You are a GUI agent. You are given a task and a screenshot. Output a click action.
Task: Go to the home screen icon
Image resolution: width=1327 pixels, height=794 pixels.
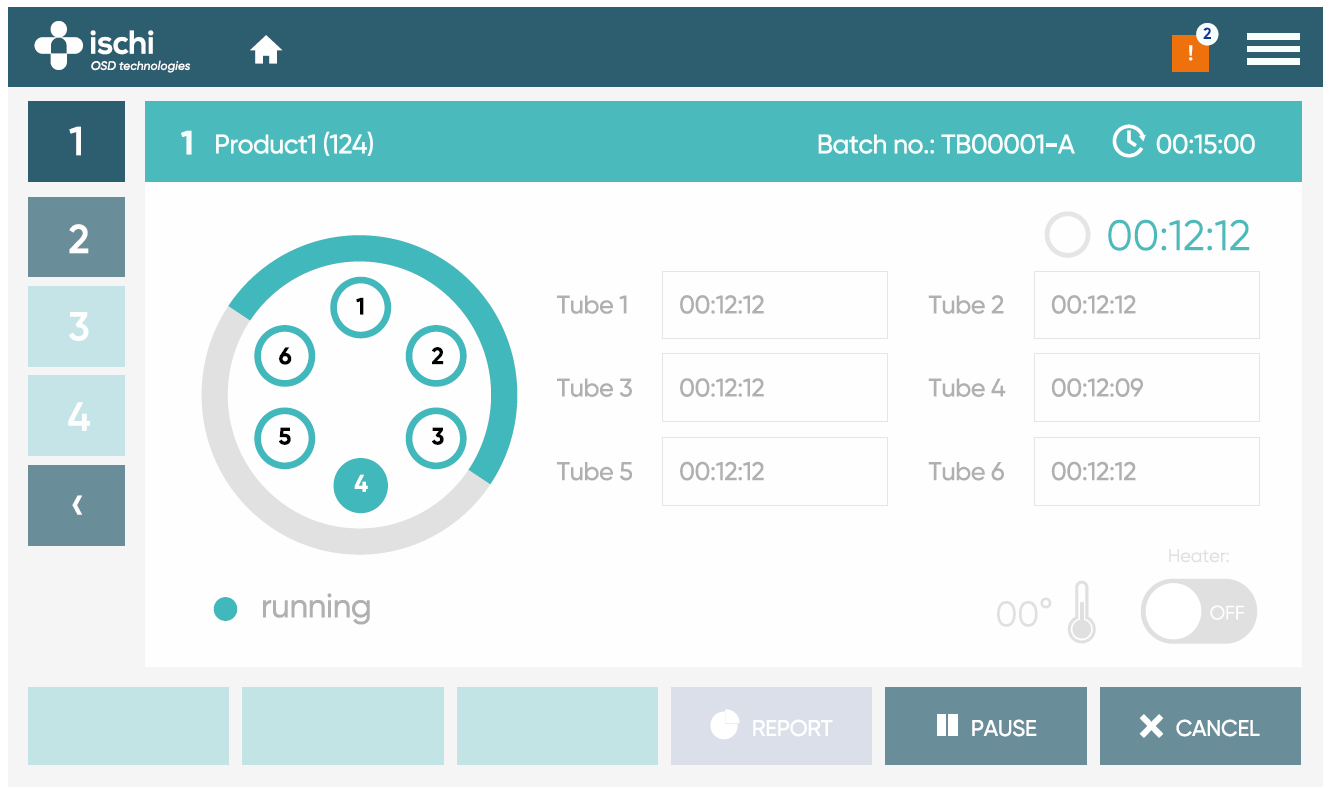(266, 49)
